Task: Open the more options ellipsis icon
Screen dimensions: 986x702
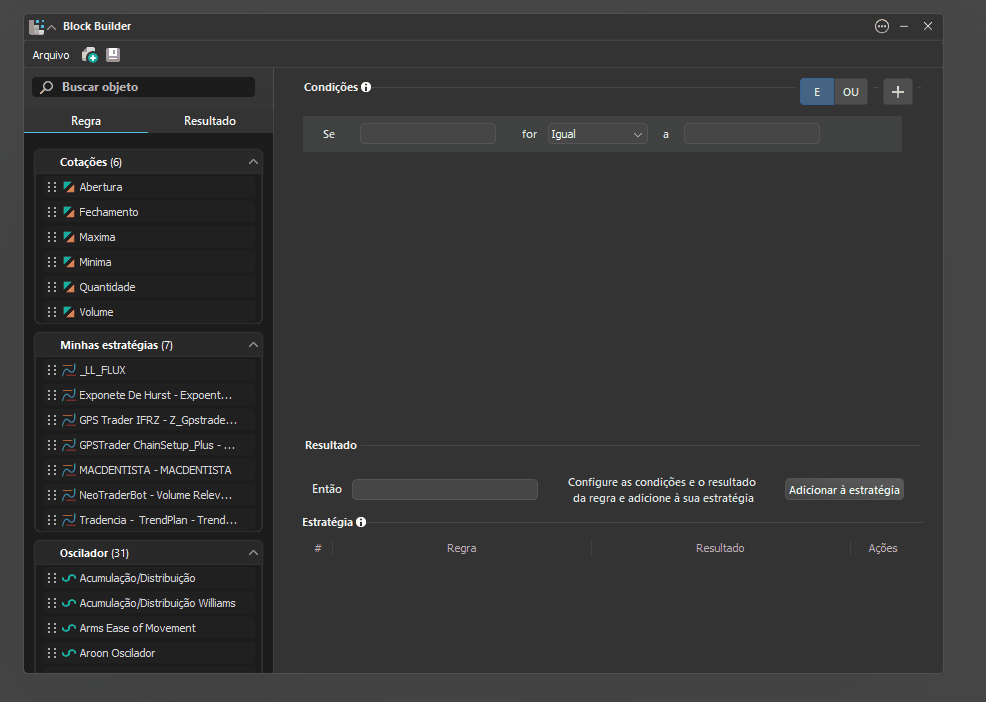Action: coord(882,26)
